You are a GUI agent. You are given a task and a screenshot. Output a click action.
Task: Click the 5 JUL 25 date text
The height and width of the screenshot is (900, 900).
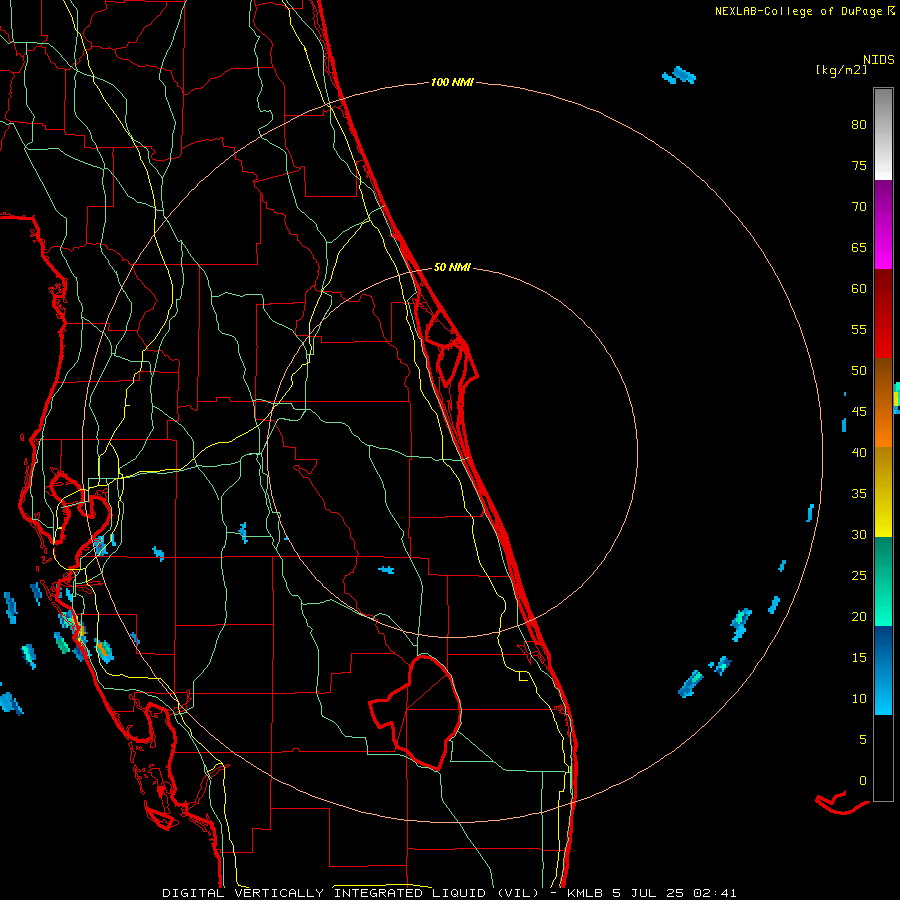pos(651,893)
